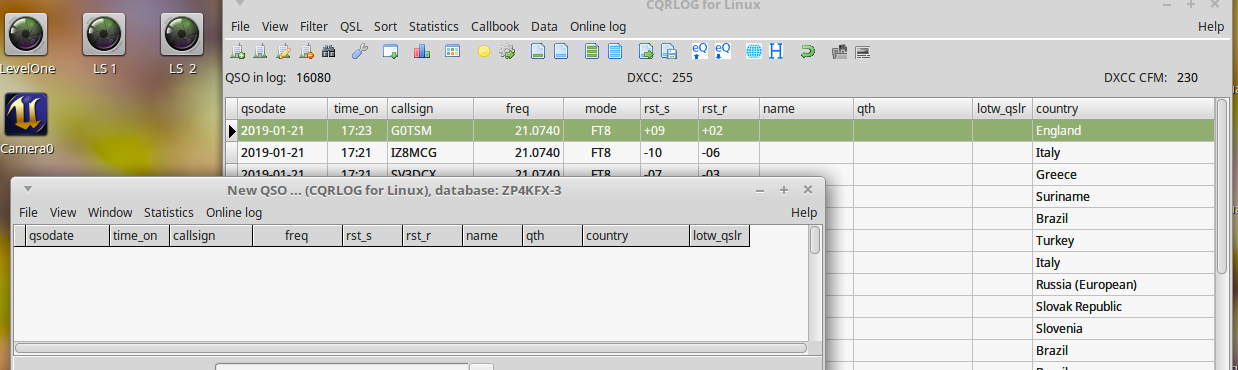
Task: Click the Russia (European) country cell
Action: coord(1122,285)
